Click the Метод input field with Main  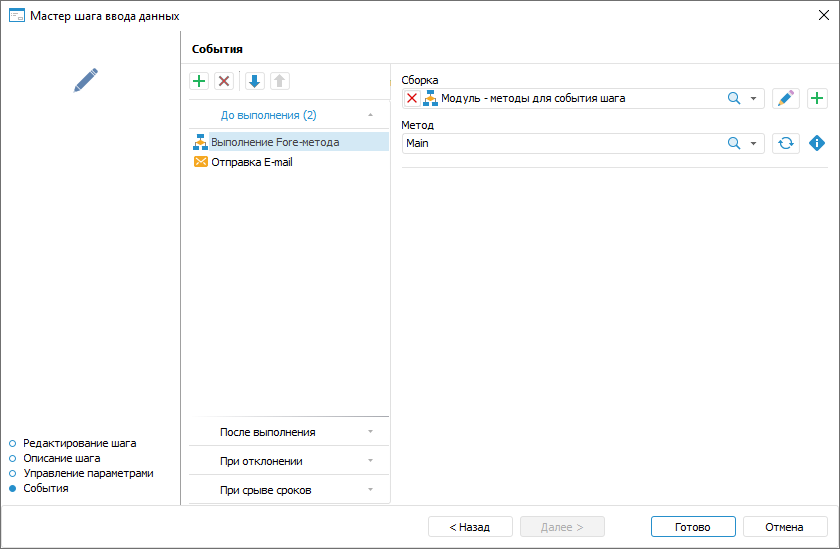click(x=560, y=143)
